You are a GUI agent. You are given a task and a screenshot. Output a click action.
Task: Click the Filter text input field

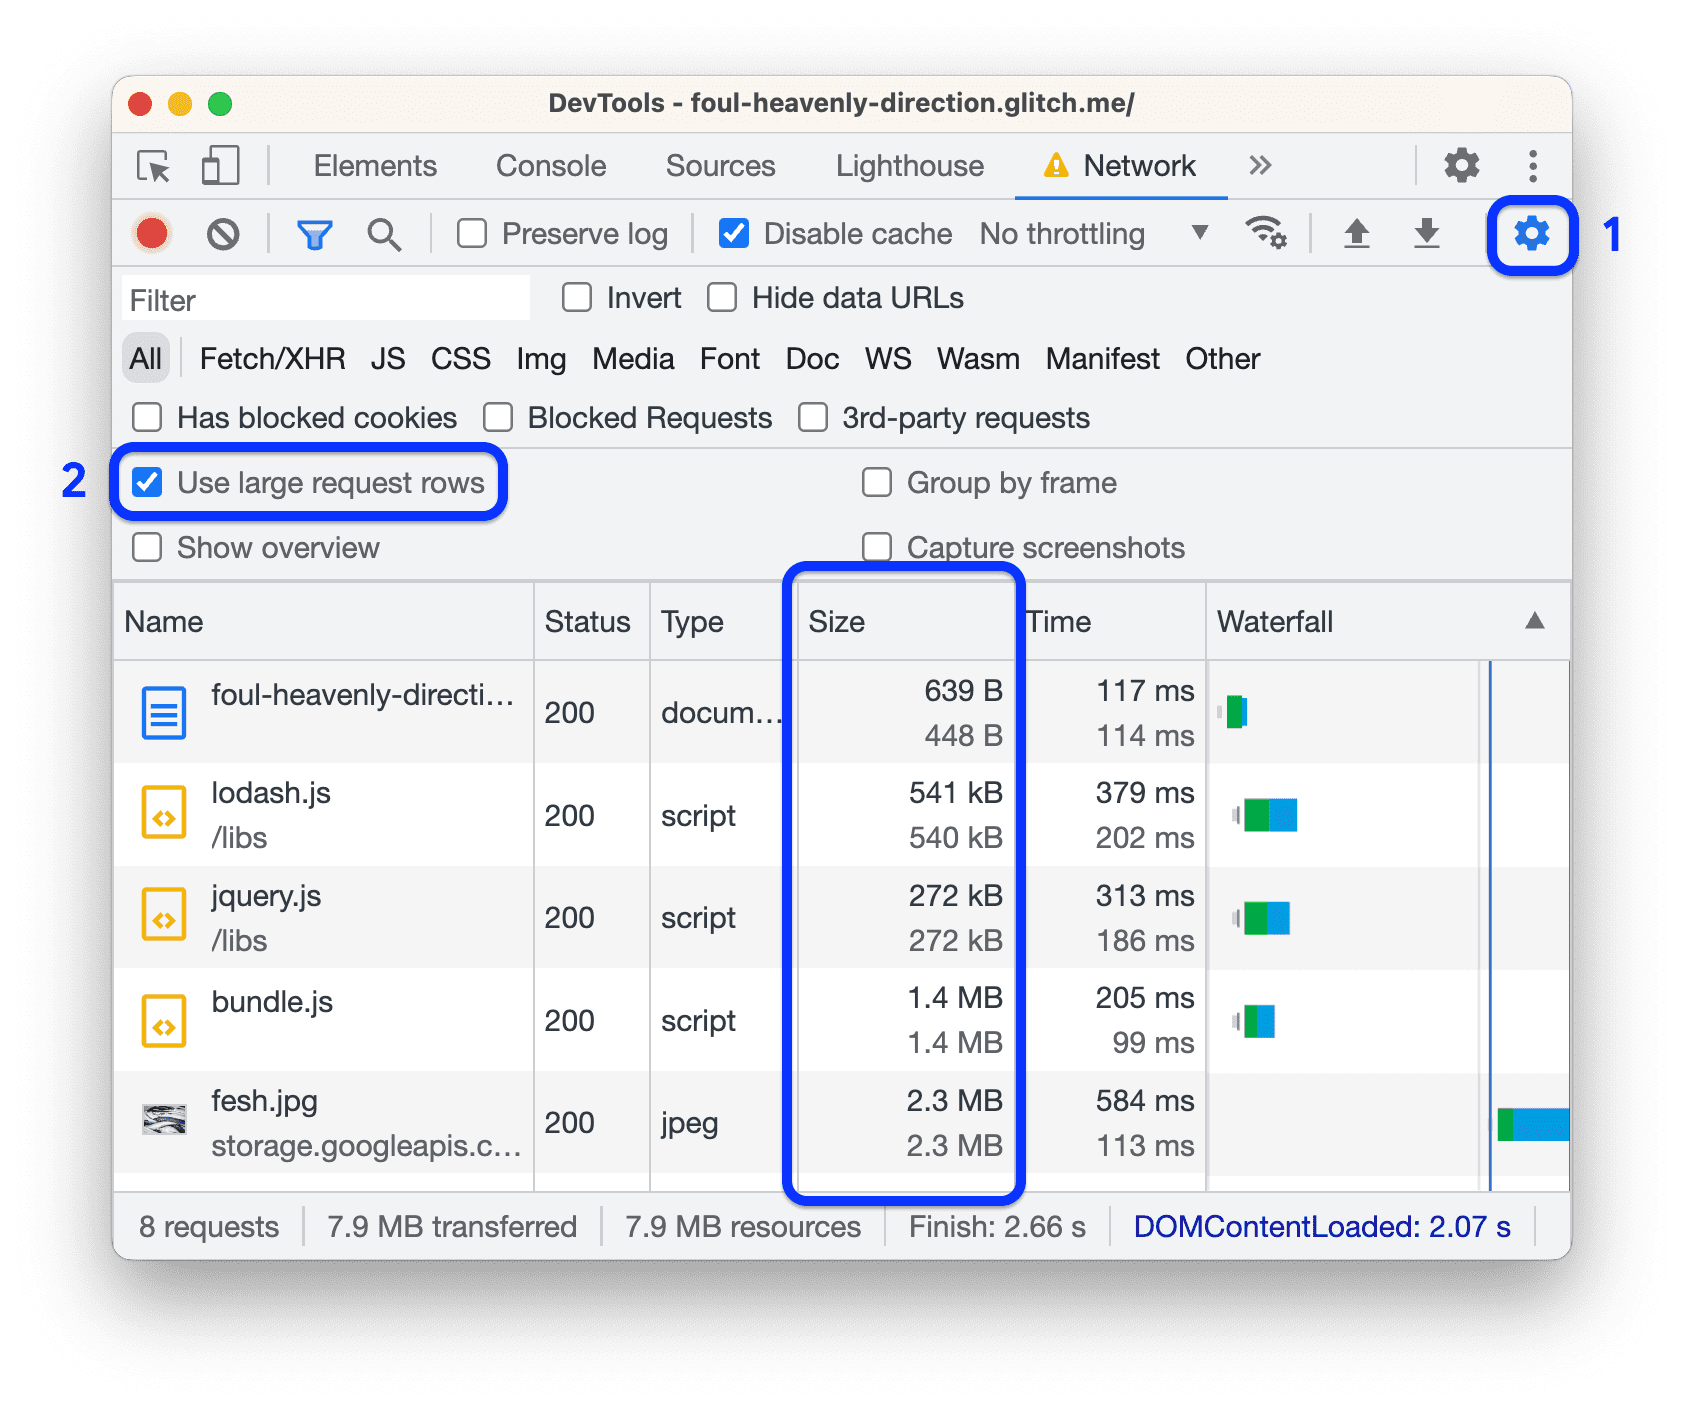pos(326,300)
